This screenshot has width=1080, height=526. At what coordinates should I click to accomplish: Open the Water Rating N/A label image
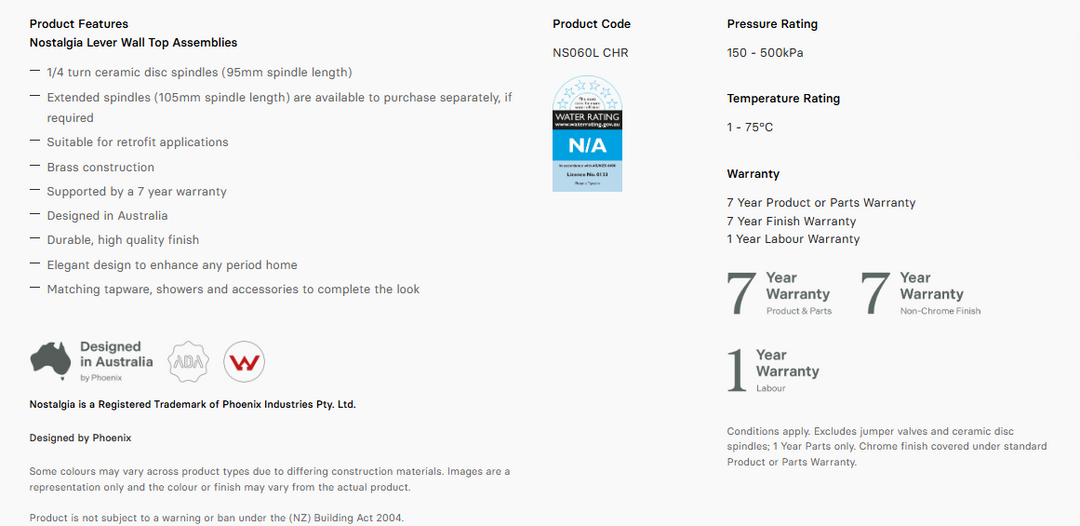[587, 134]
